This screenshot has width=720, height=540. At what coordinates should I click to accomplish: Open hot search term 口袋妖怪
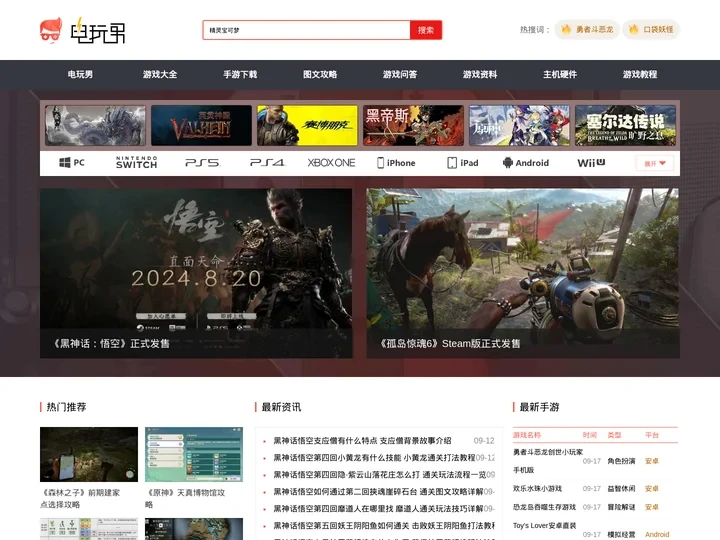651,29
